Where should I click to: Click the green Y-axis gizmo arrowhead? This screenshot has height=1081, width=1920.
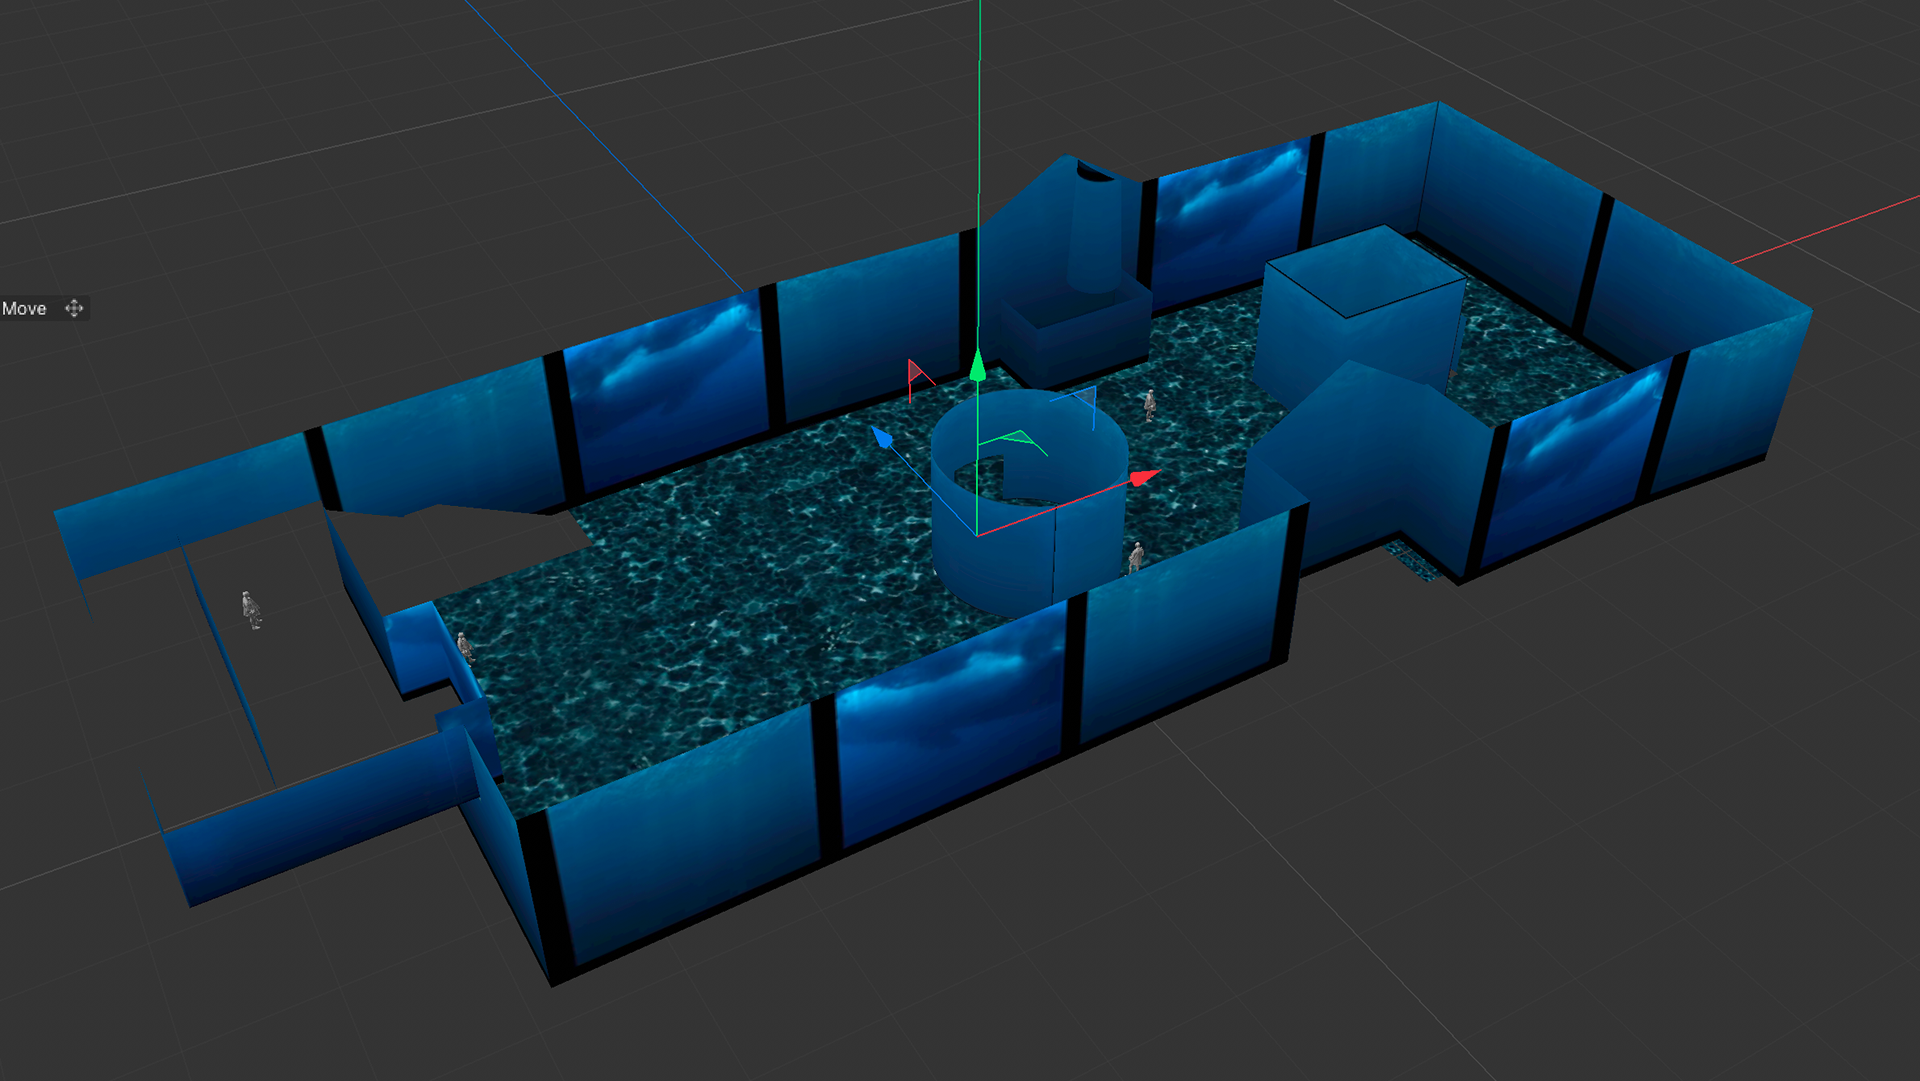coord(978,366)
